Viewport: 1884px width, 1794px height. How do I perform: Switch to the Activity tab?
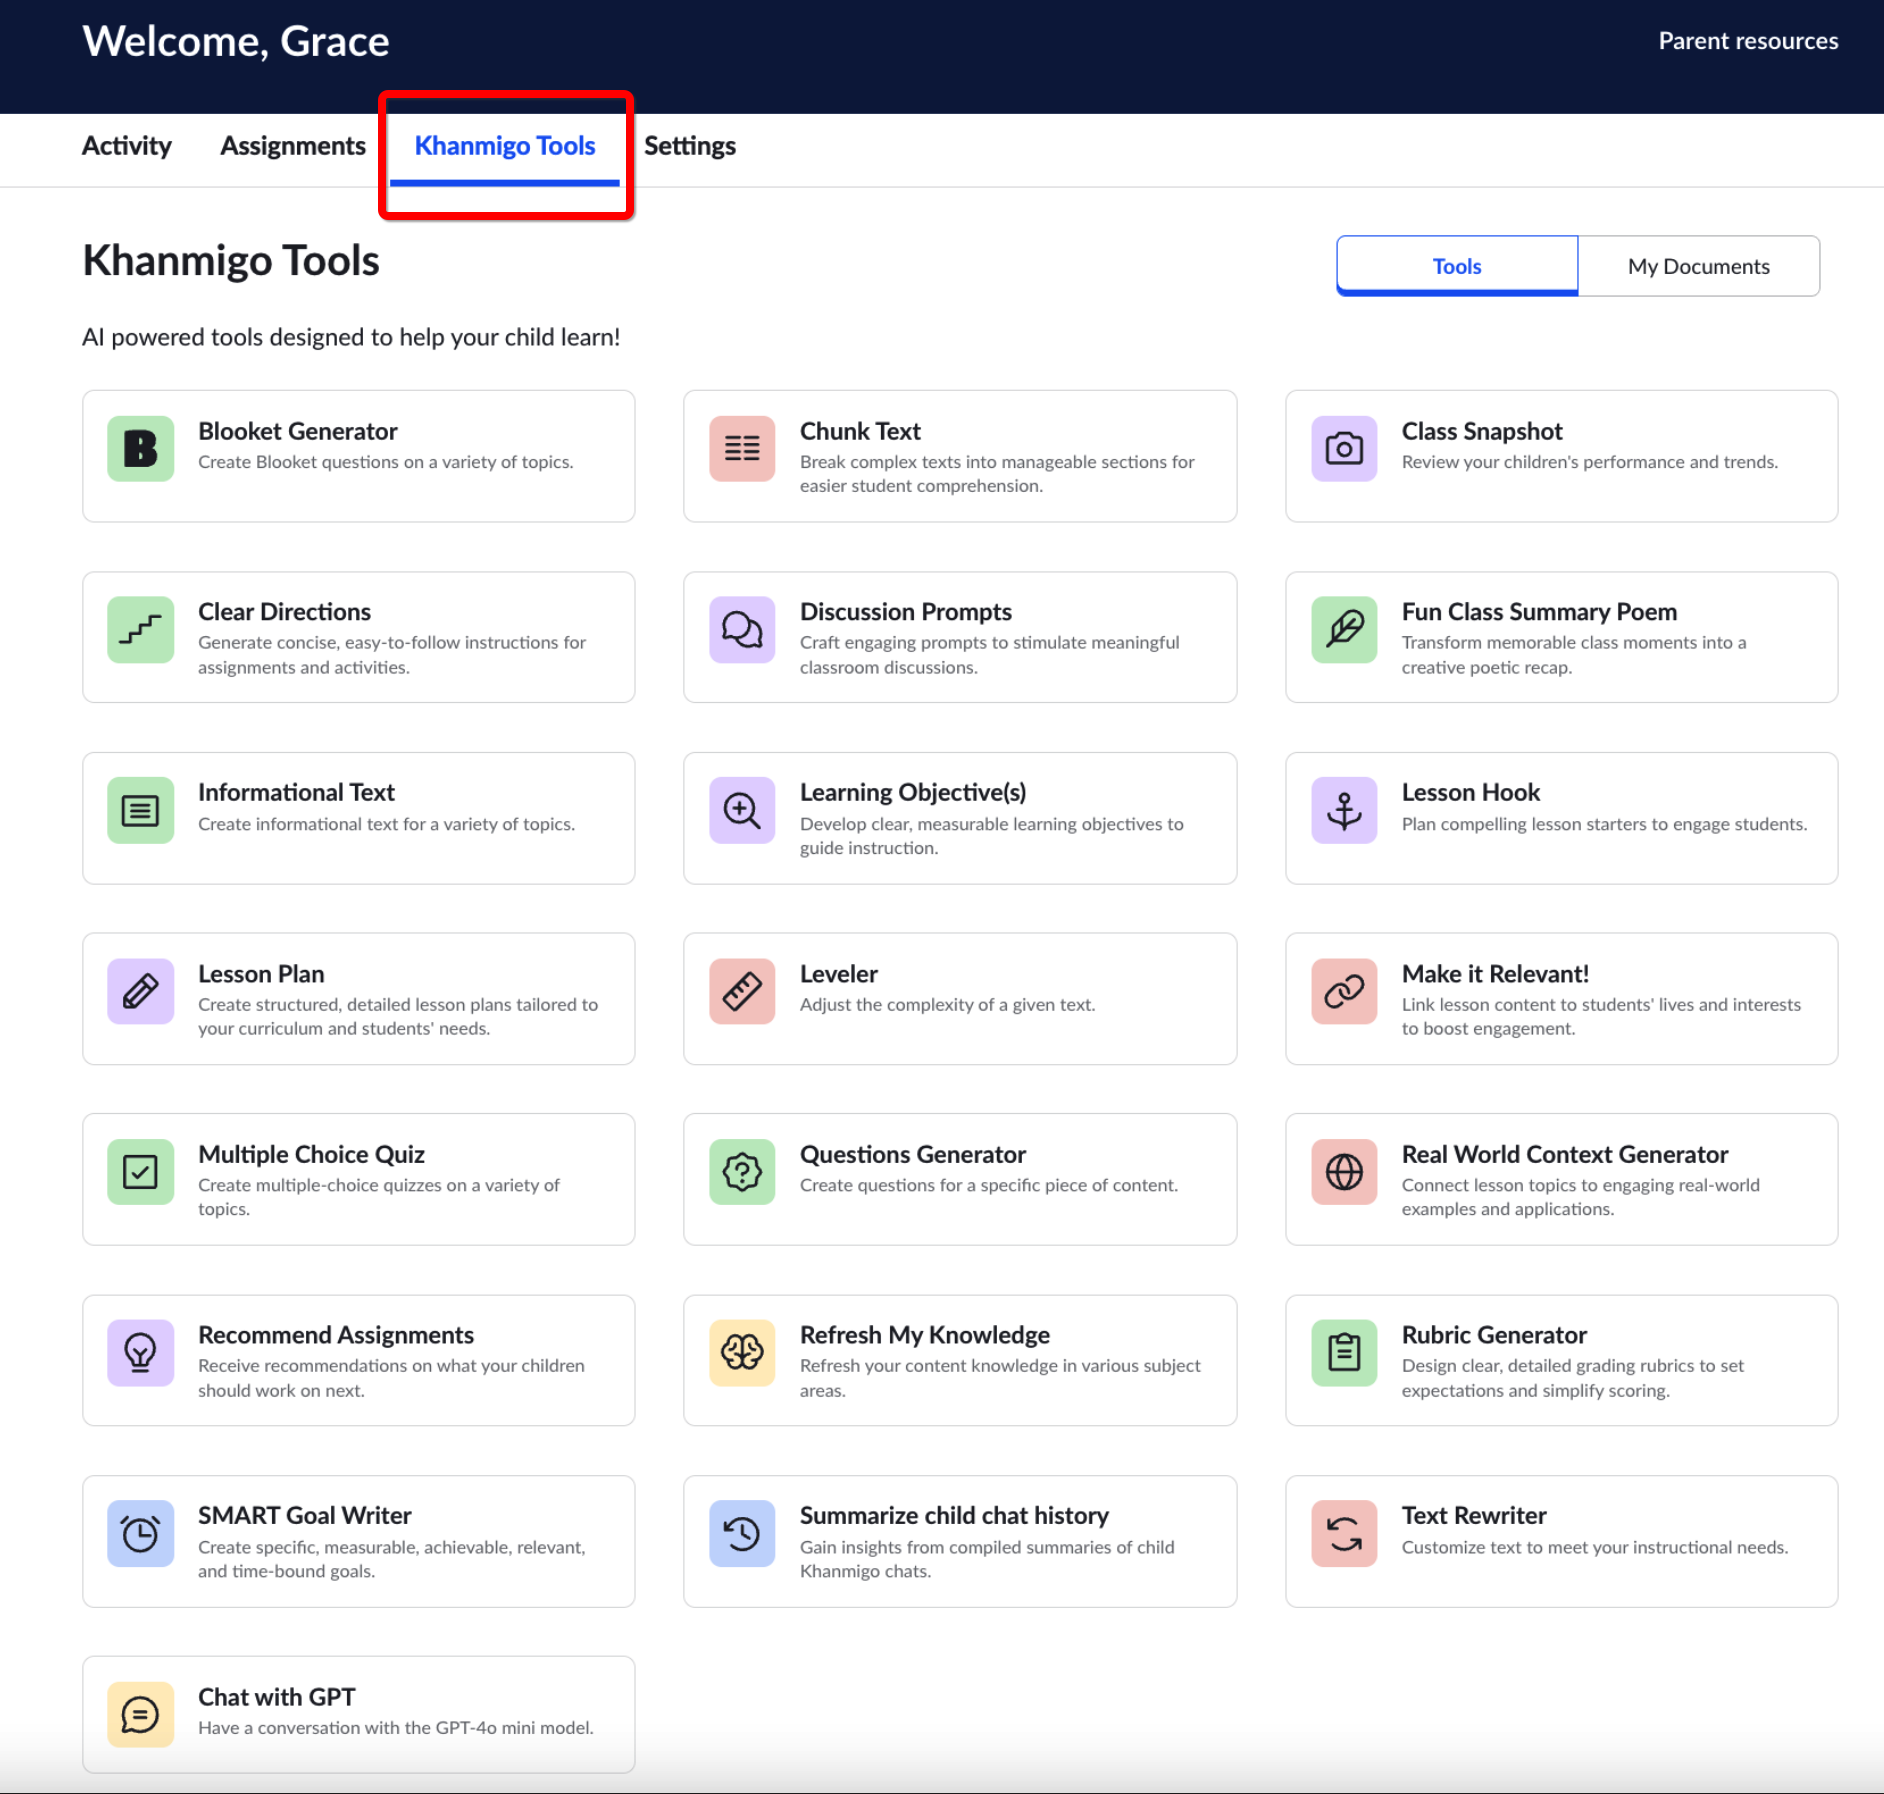pyautogui.click(x=127, y=146)
